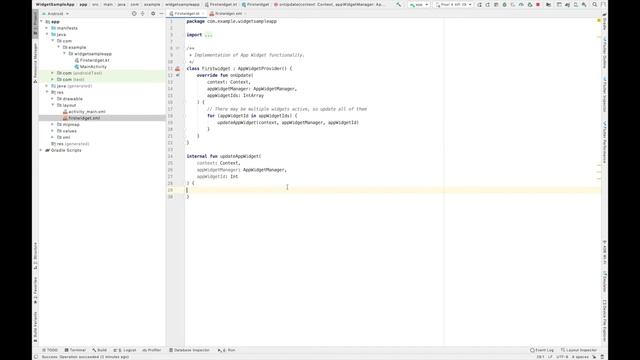Collapse the app module tree node
Viewport: 640px width, 360px height.
click(x=41, y=22)
